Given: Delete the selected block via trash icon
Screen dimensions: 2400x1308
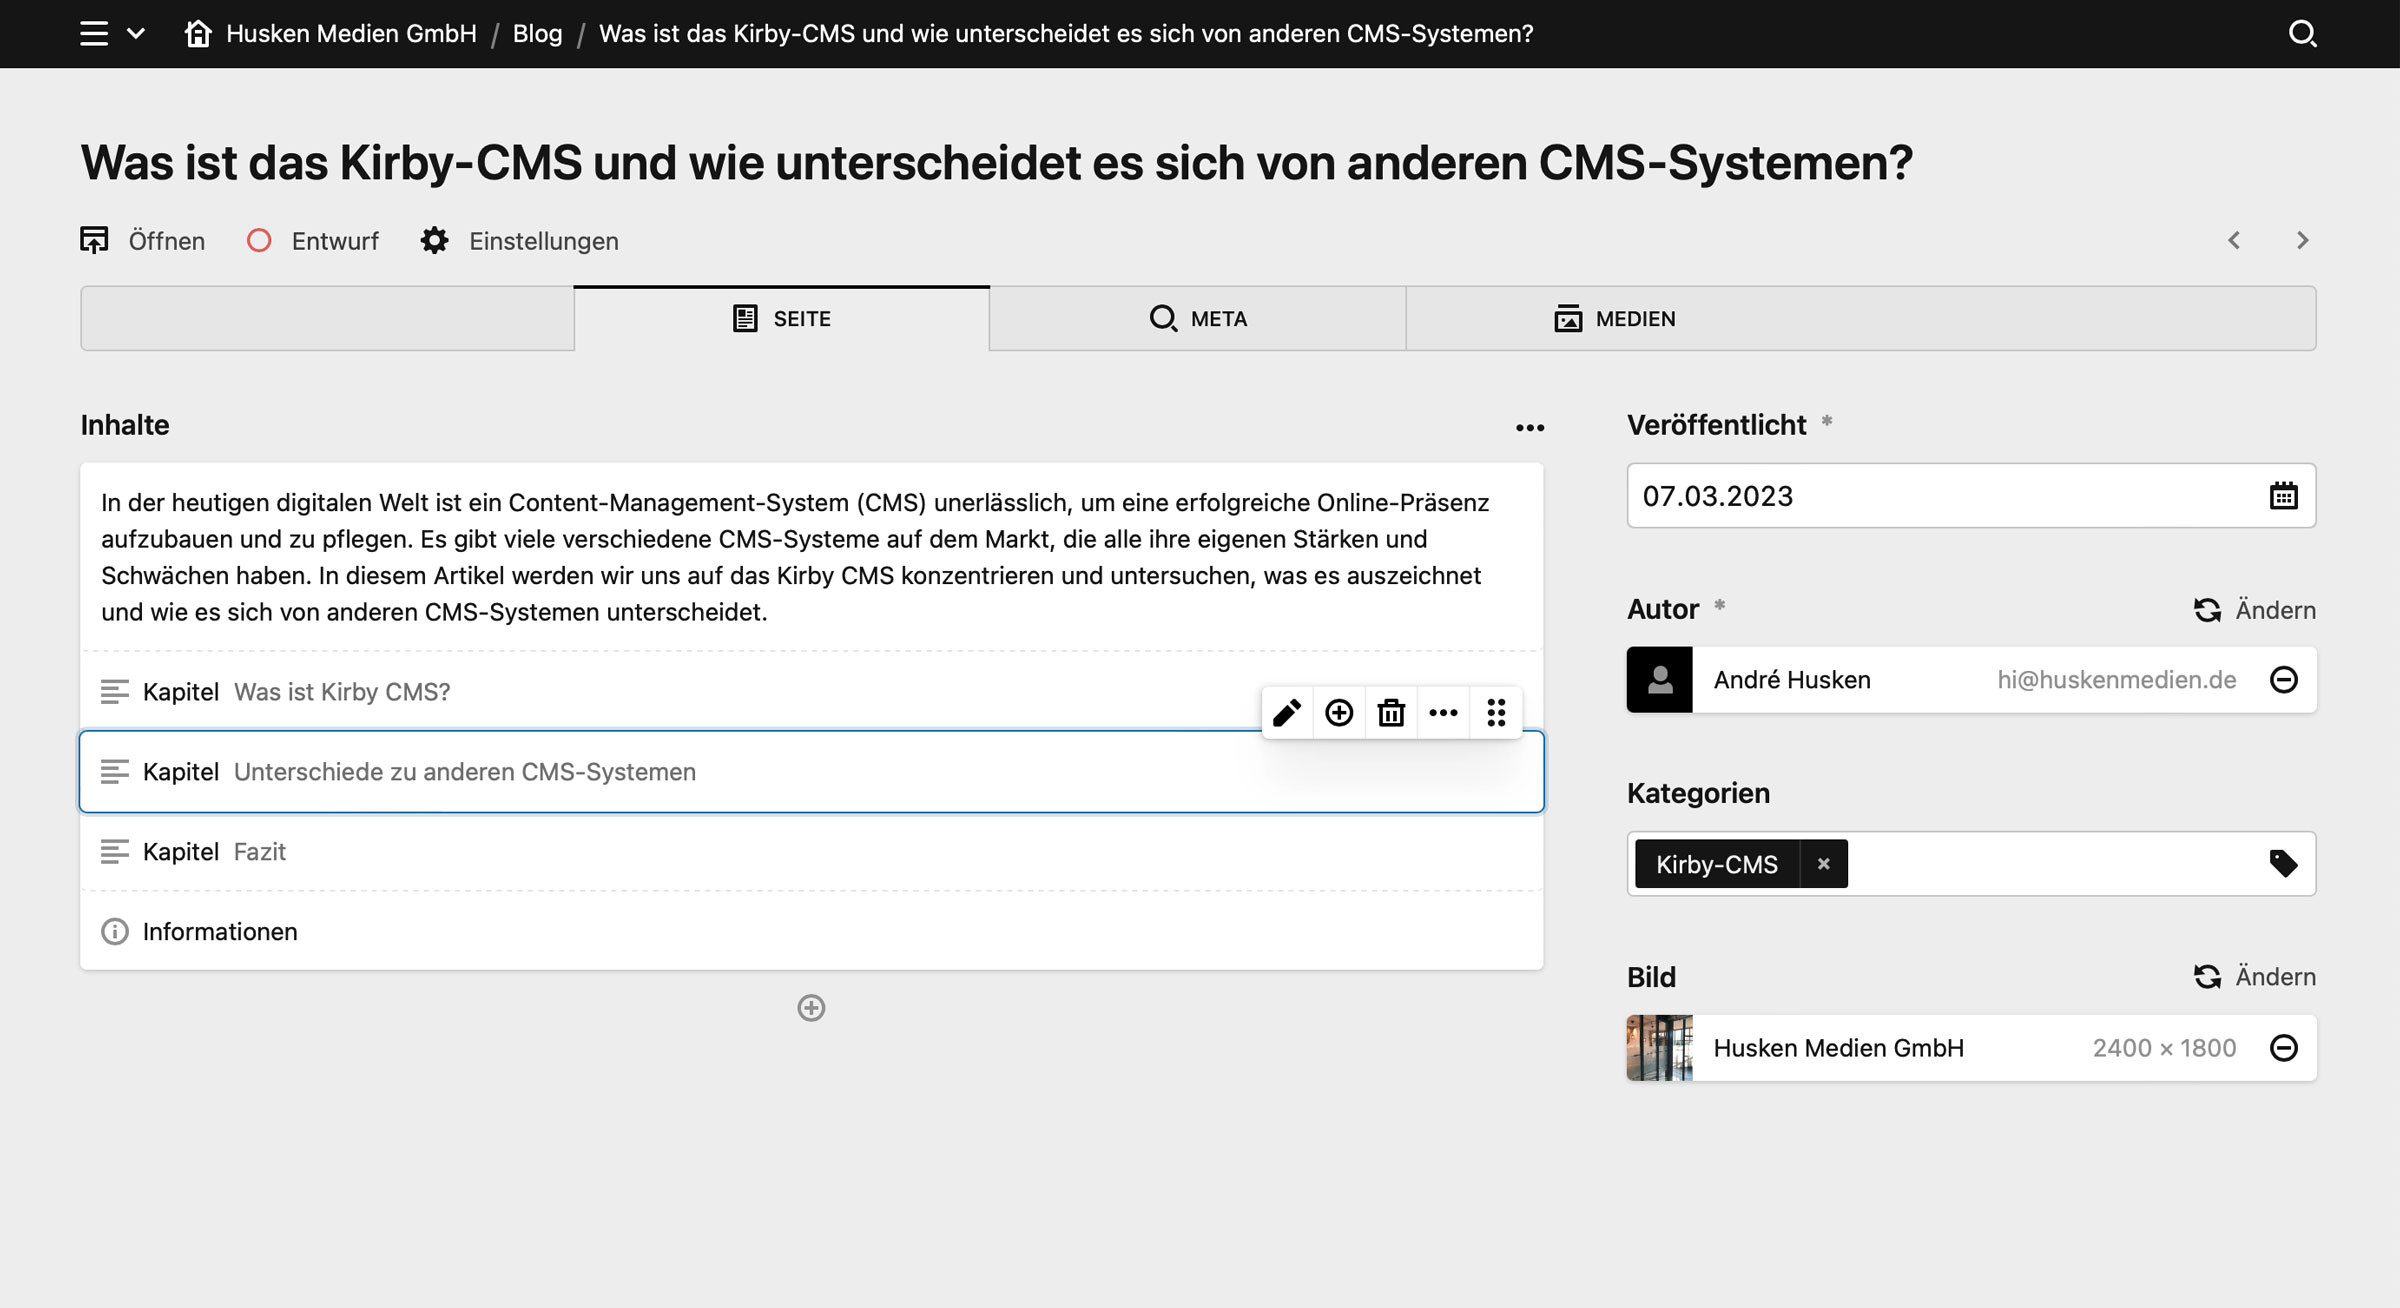Looking at the screenshot, I should coord(1391,712).
